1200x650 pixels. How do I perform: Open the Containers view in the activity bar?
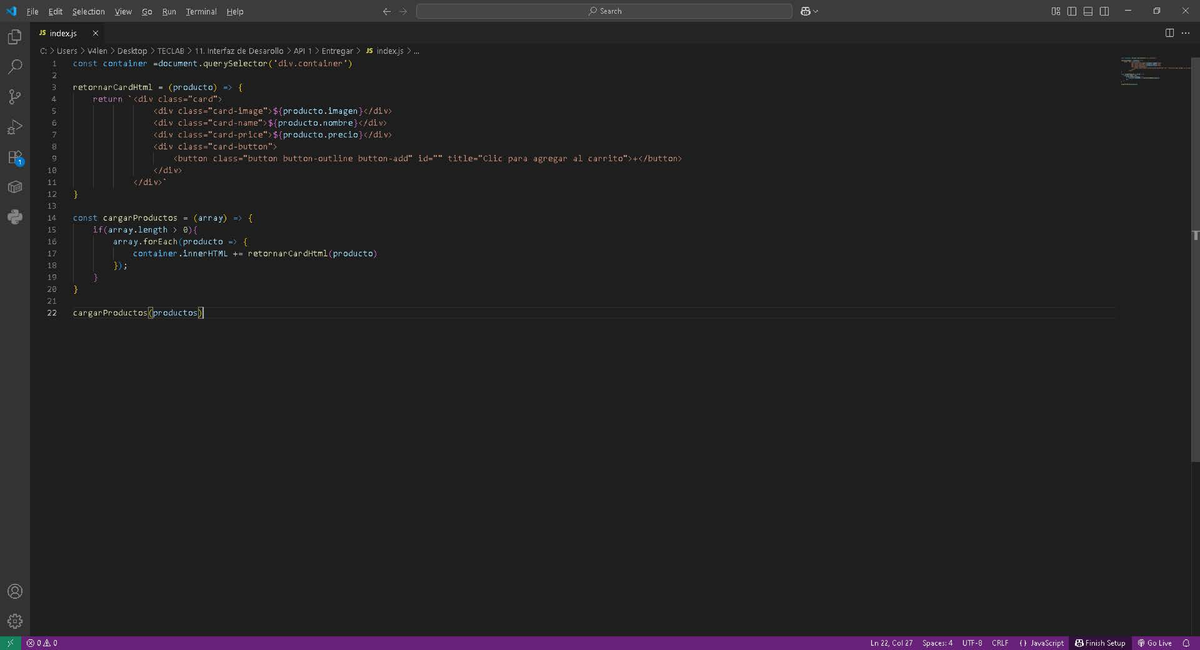pos(15,187)
